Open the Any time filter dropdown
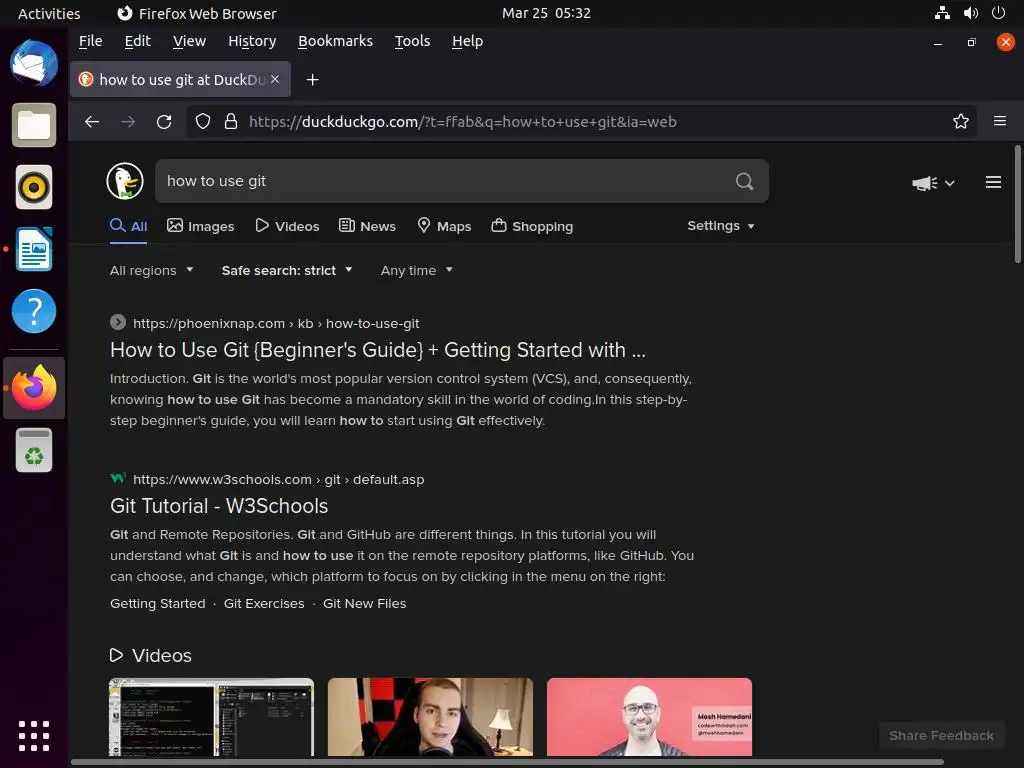 pos(417,270)
